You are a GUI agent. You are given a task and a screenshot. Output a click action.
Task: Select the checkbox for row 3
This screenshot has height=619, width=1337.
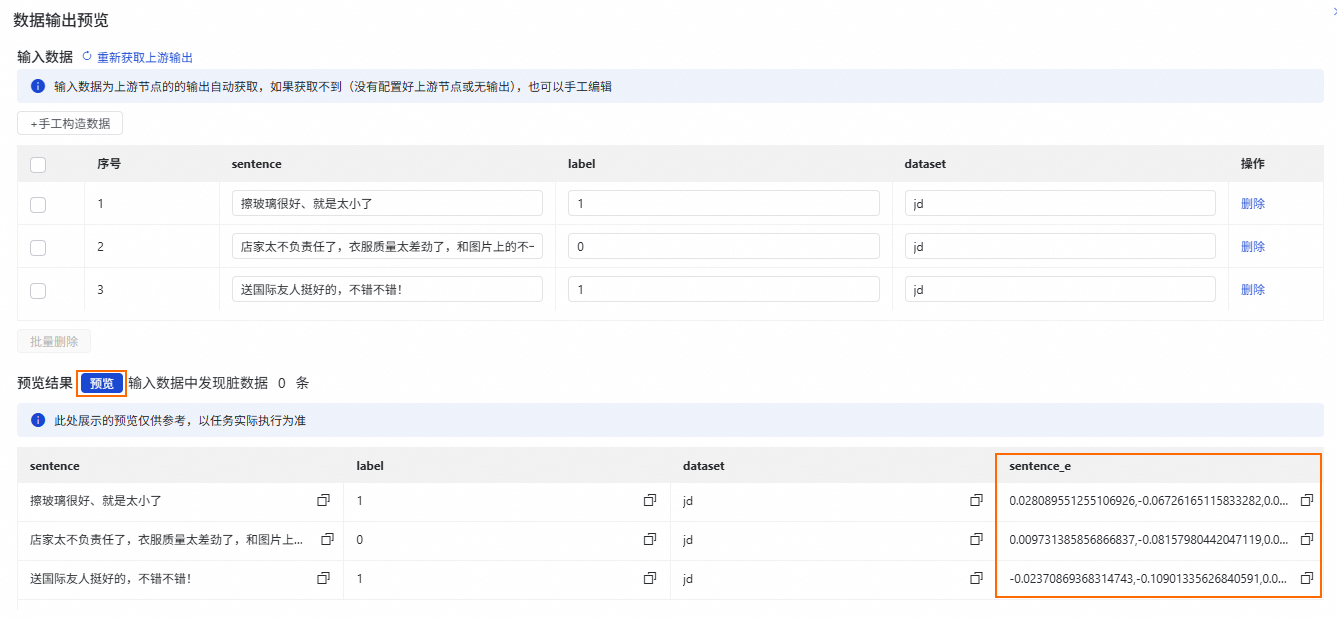[38, 290]
